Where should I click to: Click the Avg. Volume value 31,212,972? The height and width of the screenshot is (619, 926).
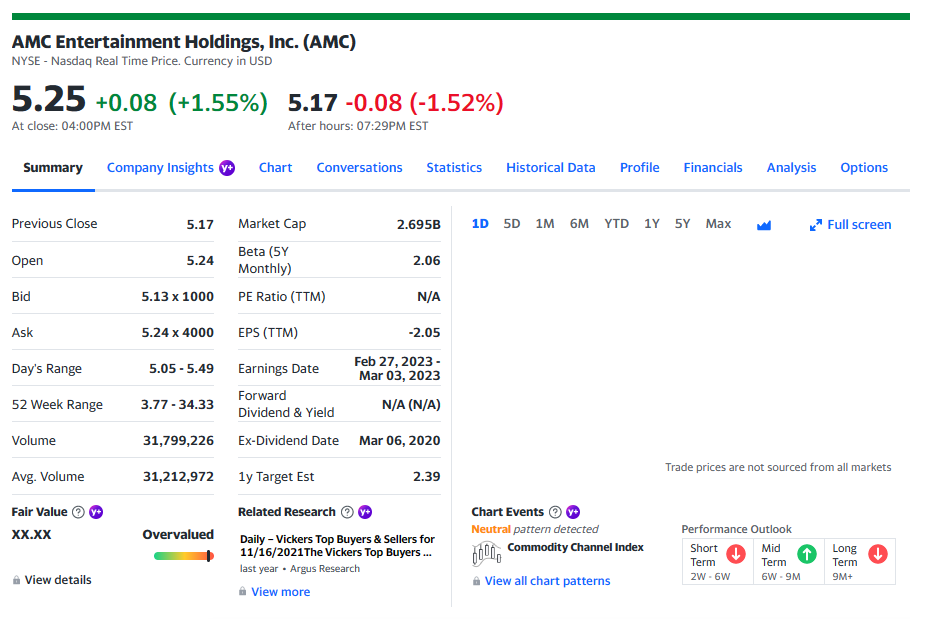pos(178,477)
